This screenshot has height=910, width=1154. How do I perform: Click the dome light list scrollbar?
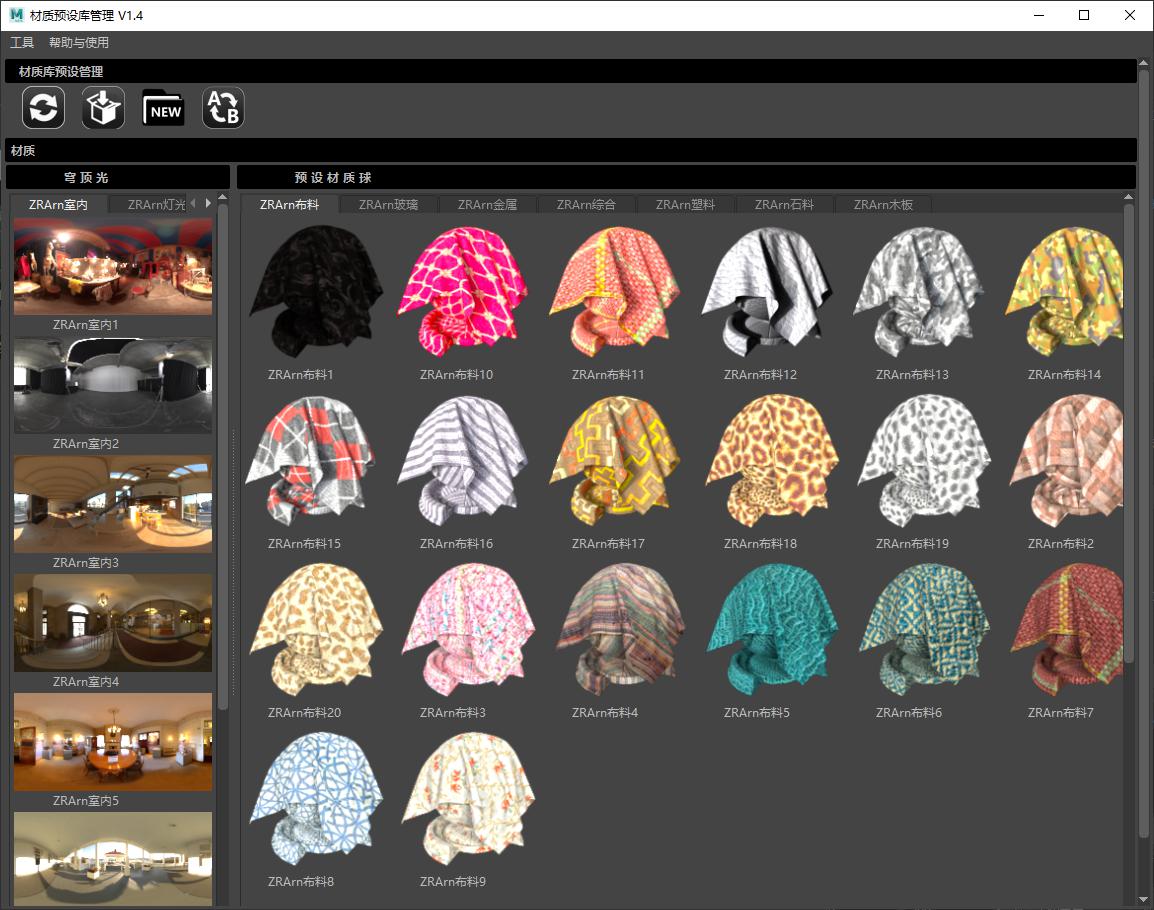pyautogui.click(x=223, y=460)
